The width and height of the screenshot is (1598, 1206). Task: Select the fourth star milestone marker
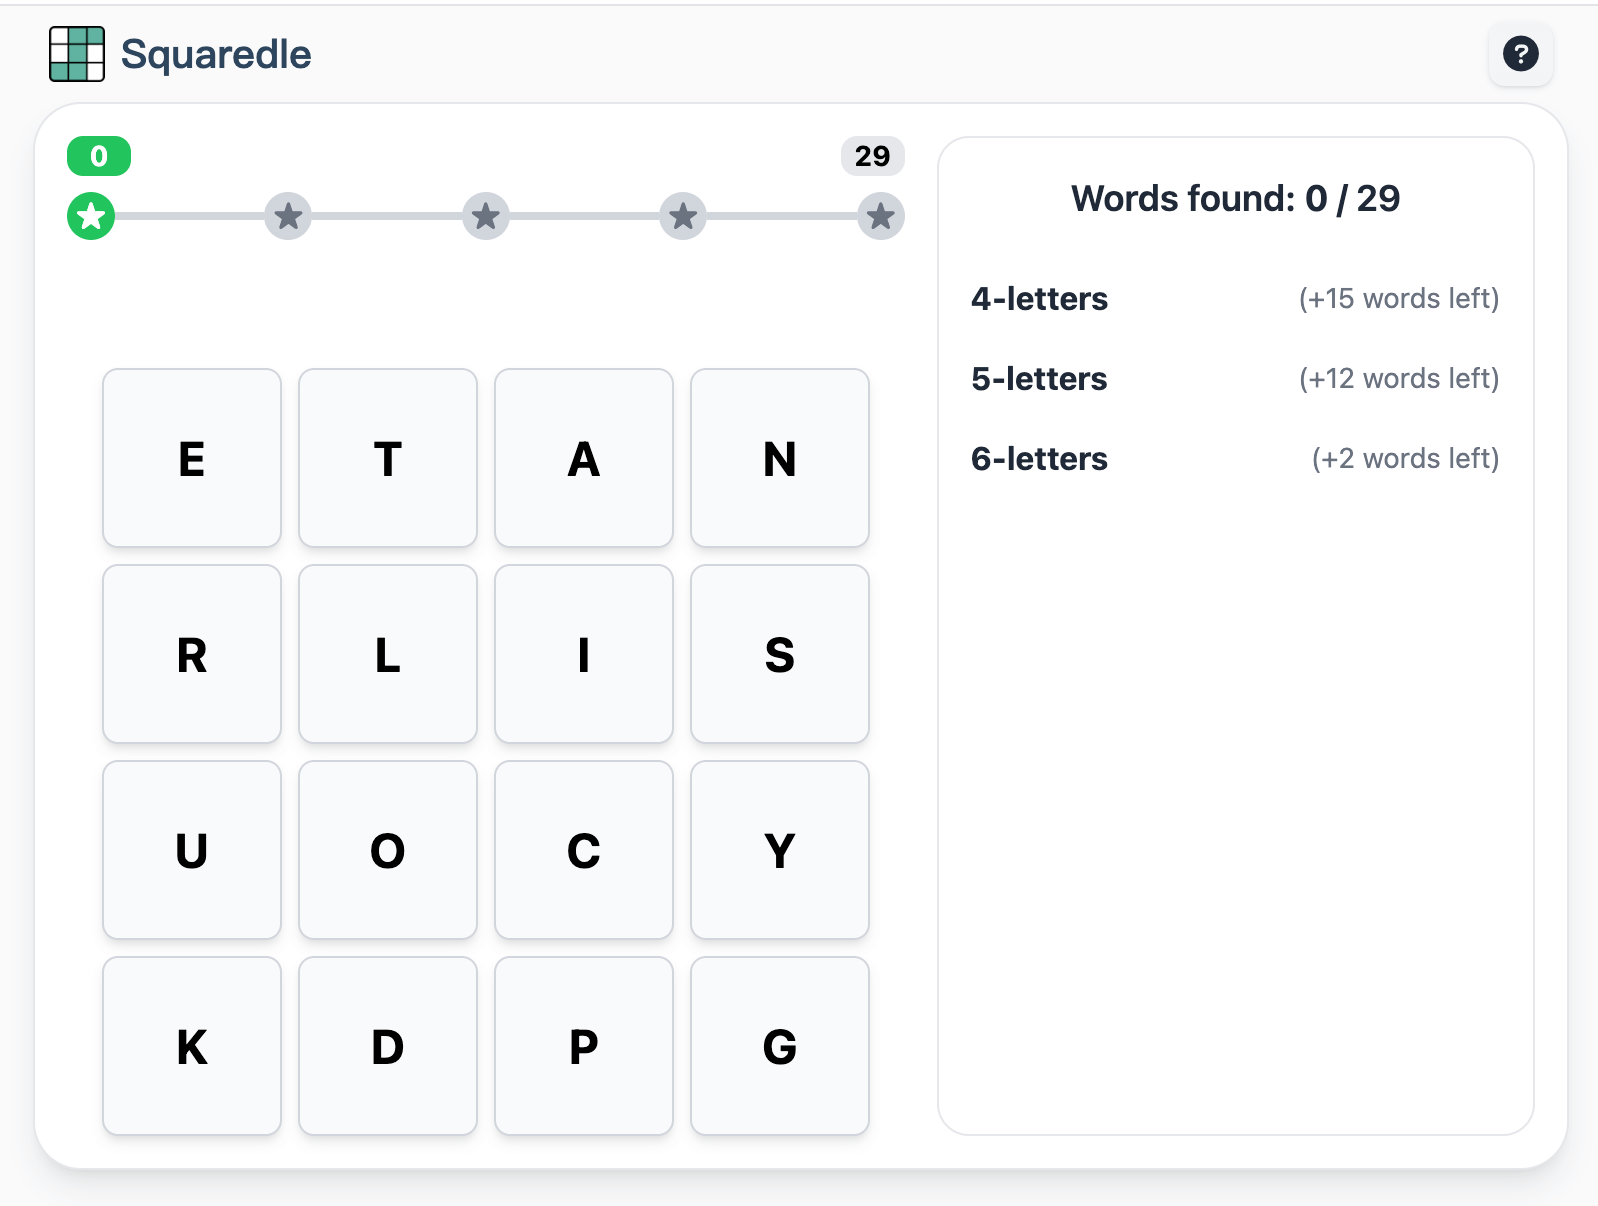point(683,215)
